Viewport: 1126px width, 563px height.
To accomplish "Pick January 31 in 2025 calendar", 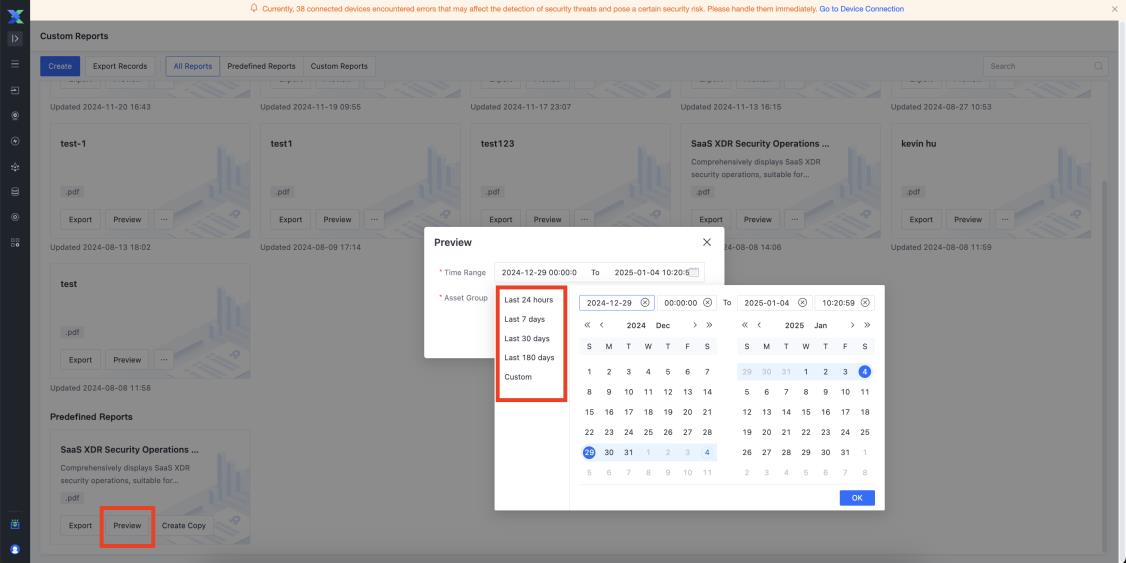I will coord(845,452).
